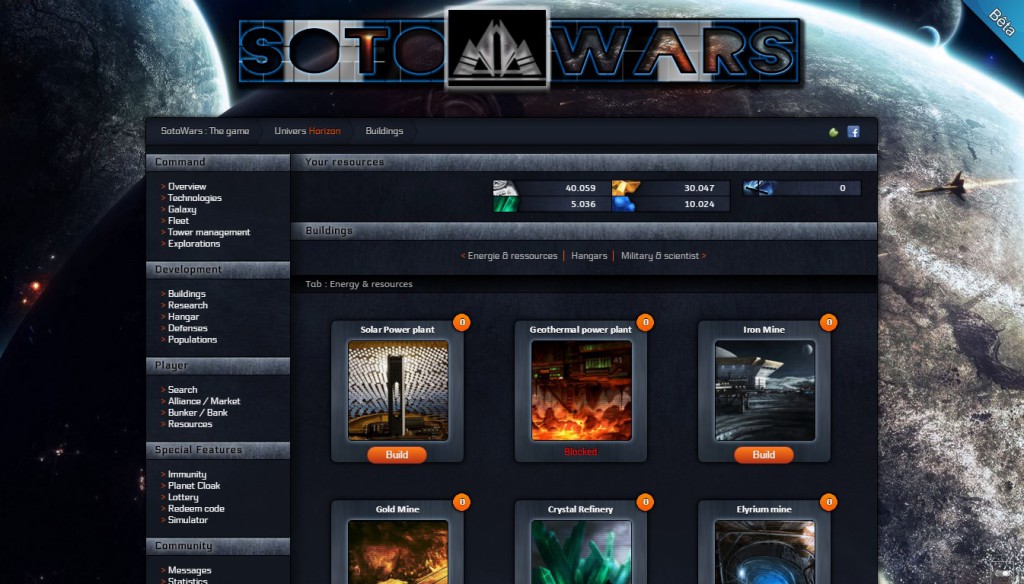Go to Research in Development menu
Image resolution: width=1024 pixels, height=584 pixels.
[x=188, y=305]
